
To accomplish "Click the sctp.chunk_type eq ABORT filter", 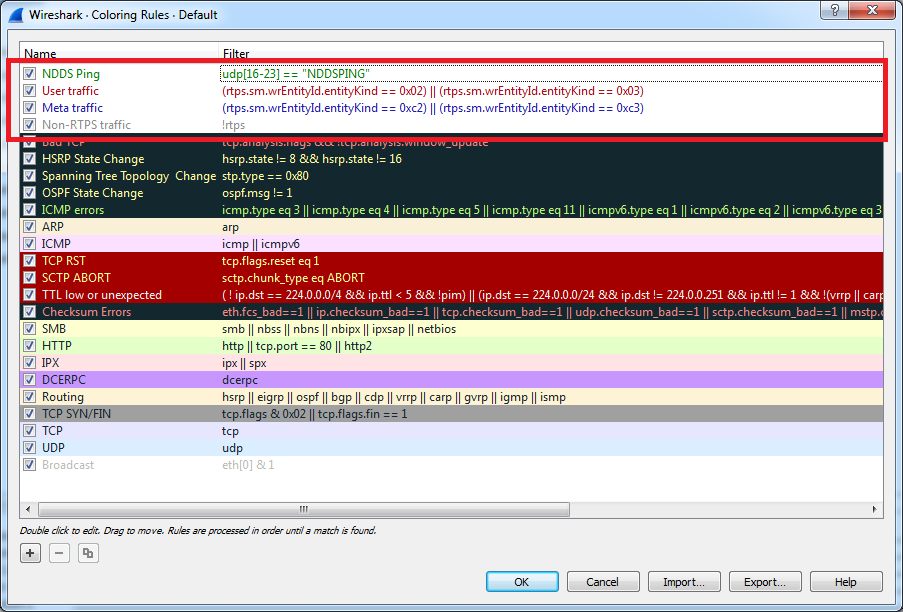I will click(x=293, y=278).
